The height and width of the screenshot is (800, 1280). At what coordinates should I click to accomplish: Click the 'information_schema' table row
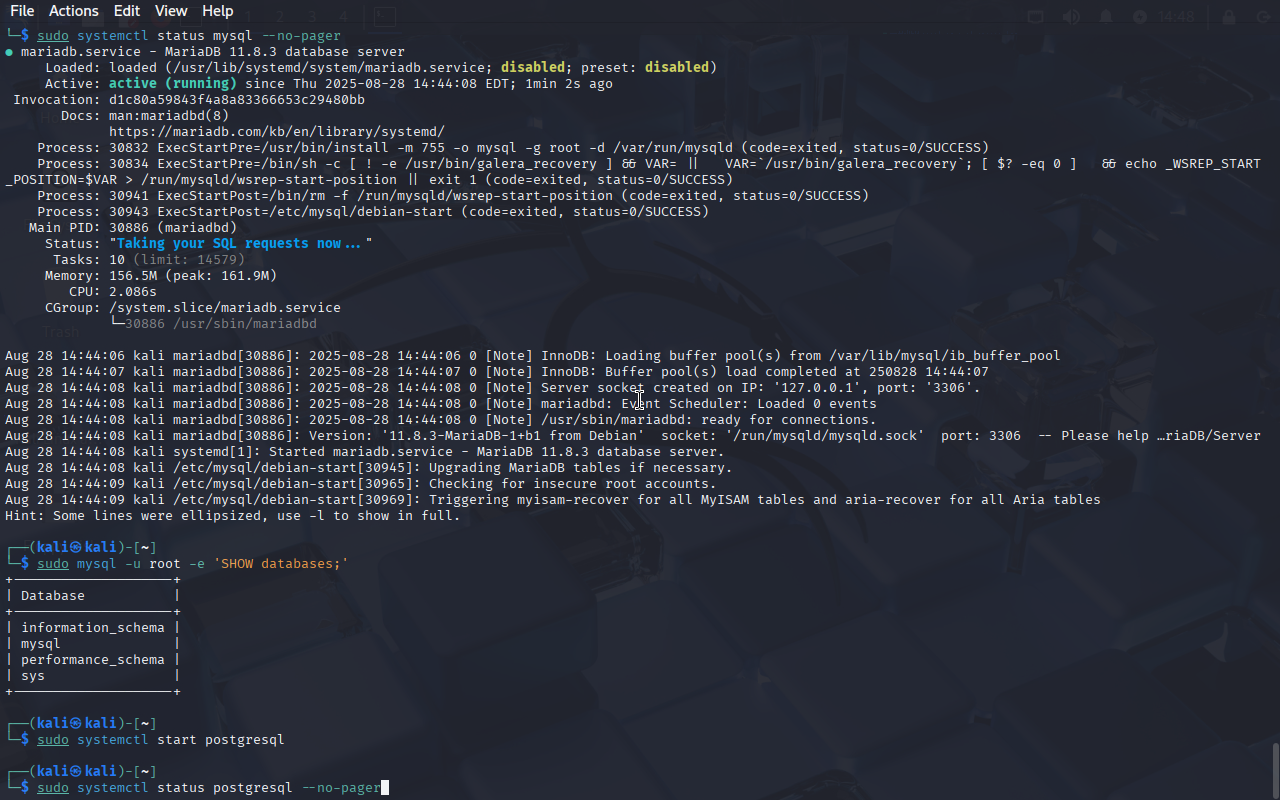(93, 628)
